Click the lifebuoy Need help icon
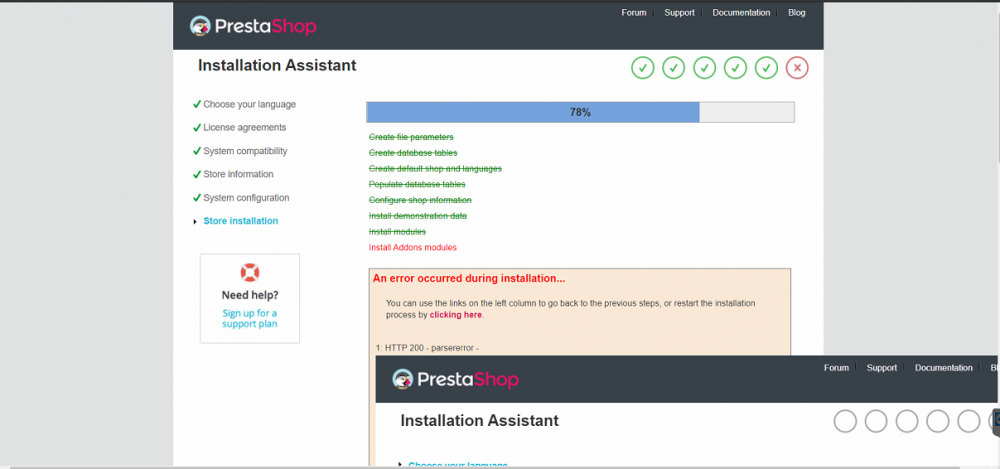Viewport: 1000px width, 469px height. click(x=250, y=272)
